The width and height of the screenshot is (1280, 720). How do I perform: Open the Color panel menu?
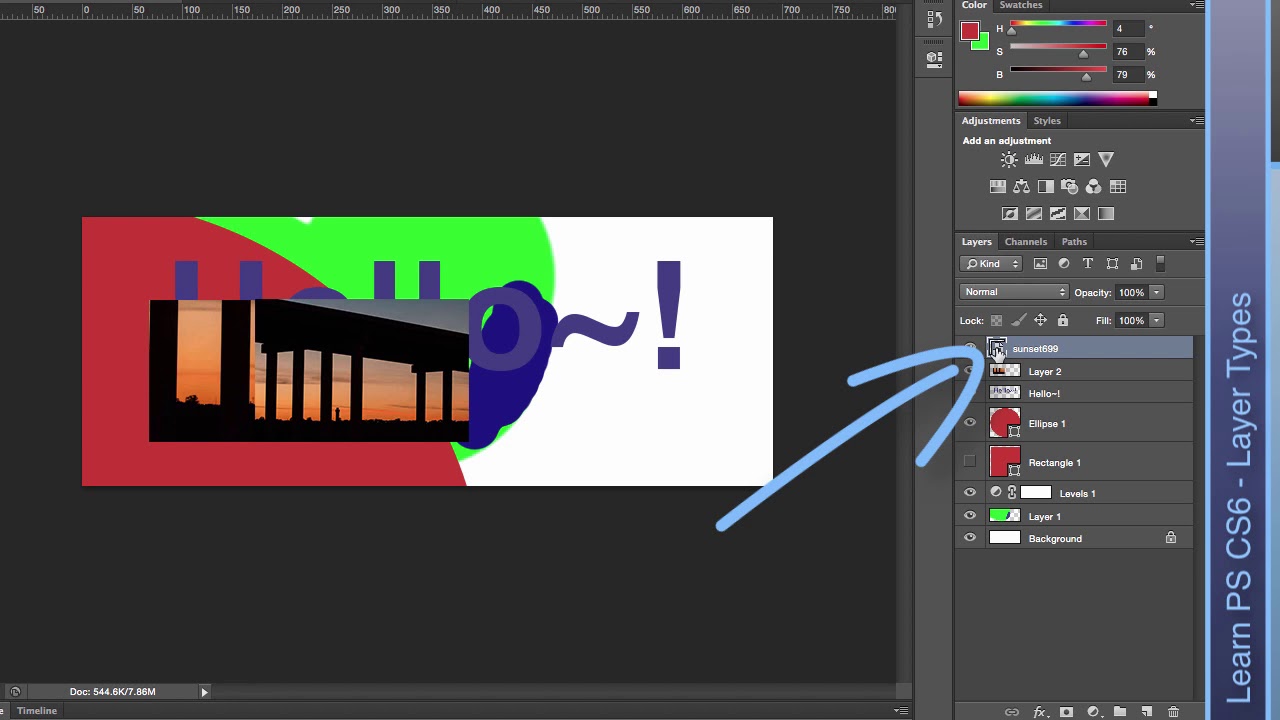1196,5
